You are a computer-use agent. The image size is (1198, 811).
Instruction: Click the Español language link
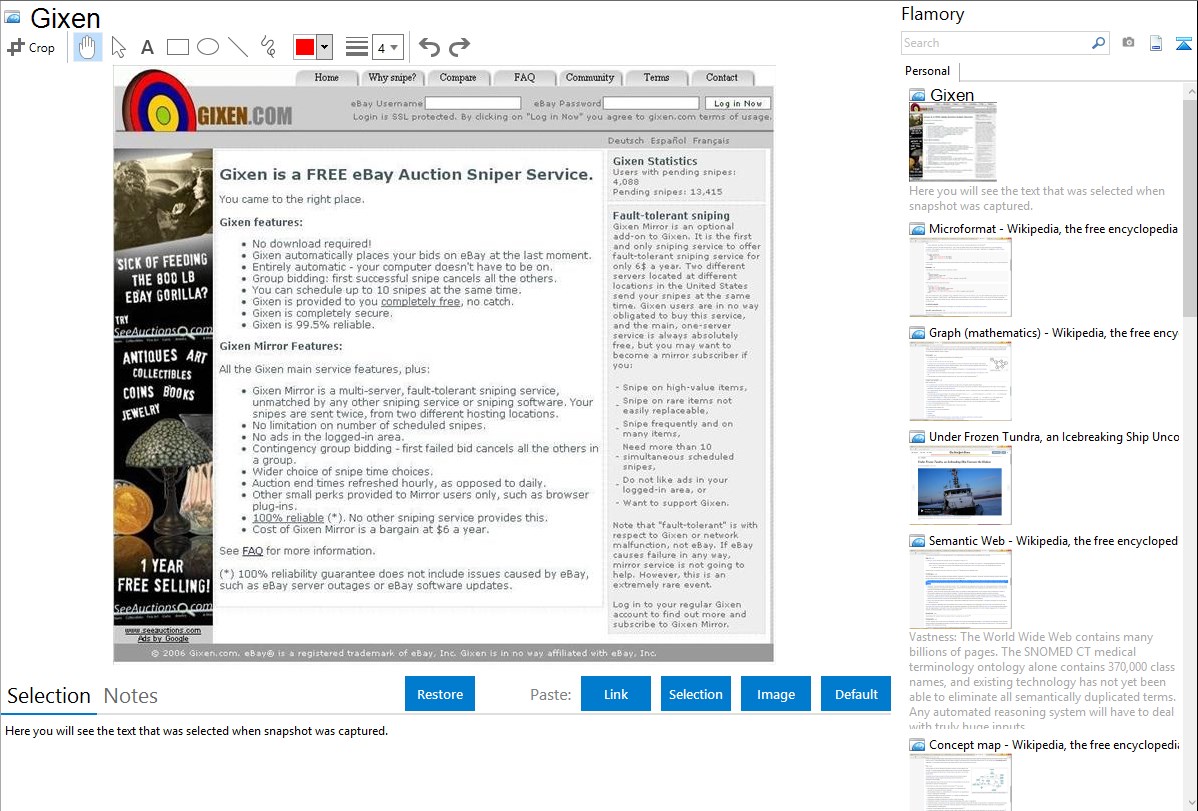(669, 141)
